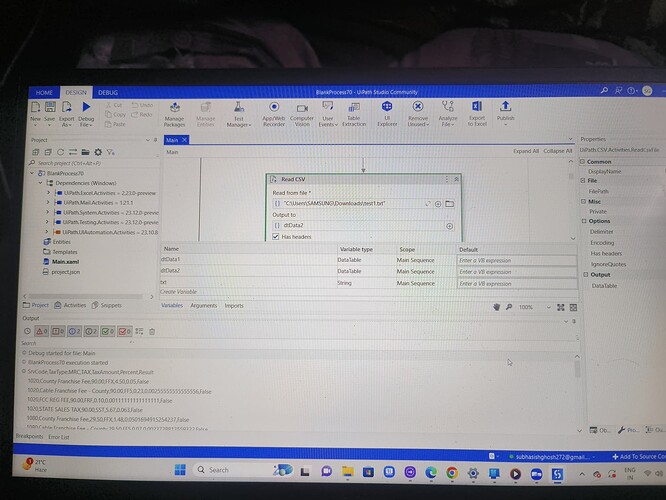Click Expand All in the designer
Screen dimensions: 666x500
coord(525,151)
